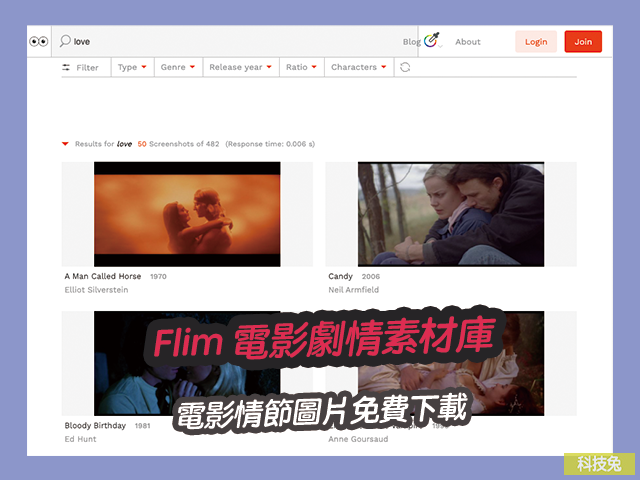Expand the Genre dropdown
Image resolution: width=640 pixels, height=480 pixels.
(x=178, y=67)
